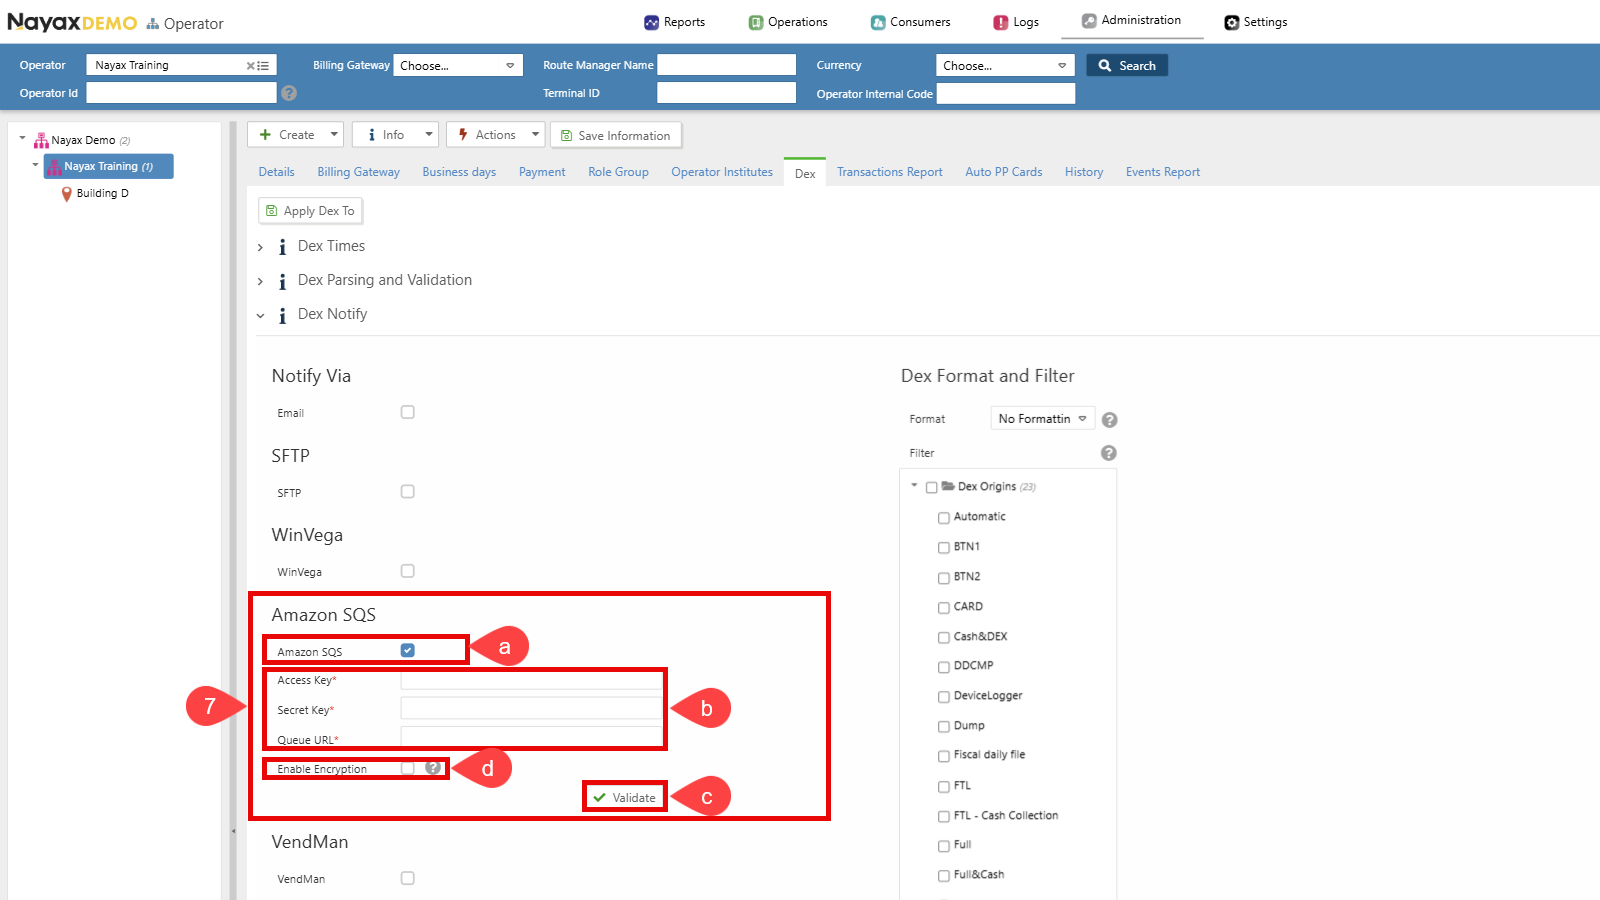Click the Save Information button
This screenshot has width=1600, height=900.
[x=616, y=135]
